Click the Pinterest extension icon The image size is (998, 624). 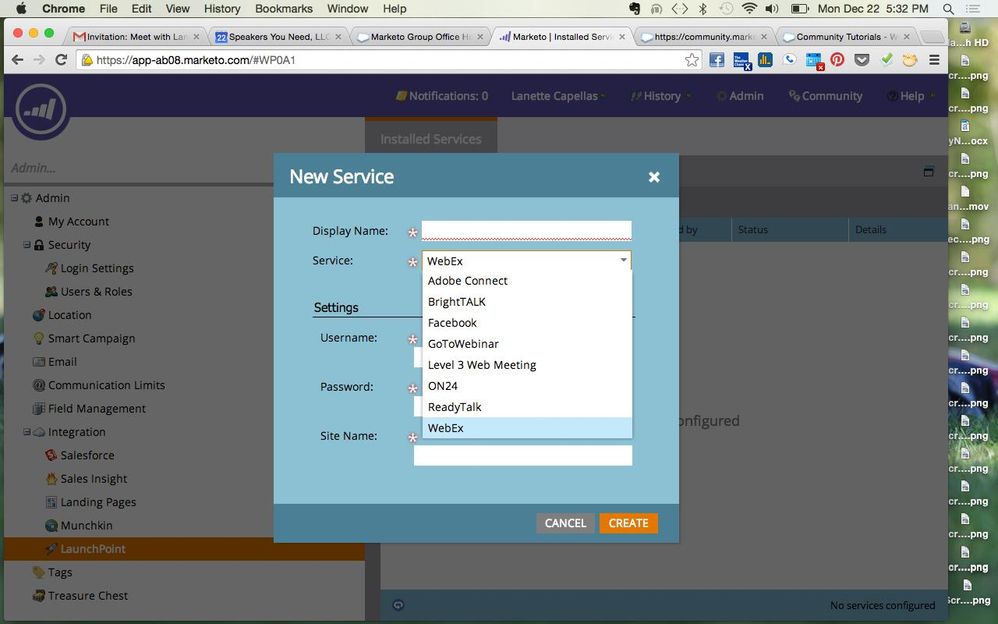pyautogui.click(x=838, y=60)
